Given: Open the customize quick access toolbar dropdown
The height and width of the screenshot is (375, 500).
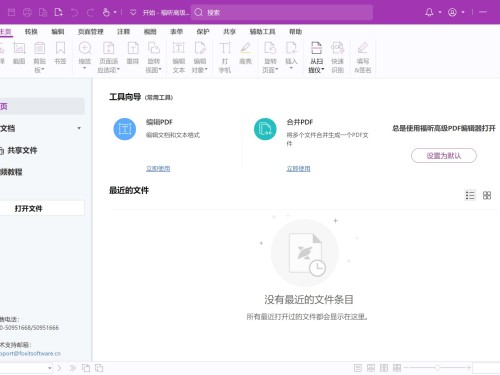Looking at the screenshot, I should [133, 13].
